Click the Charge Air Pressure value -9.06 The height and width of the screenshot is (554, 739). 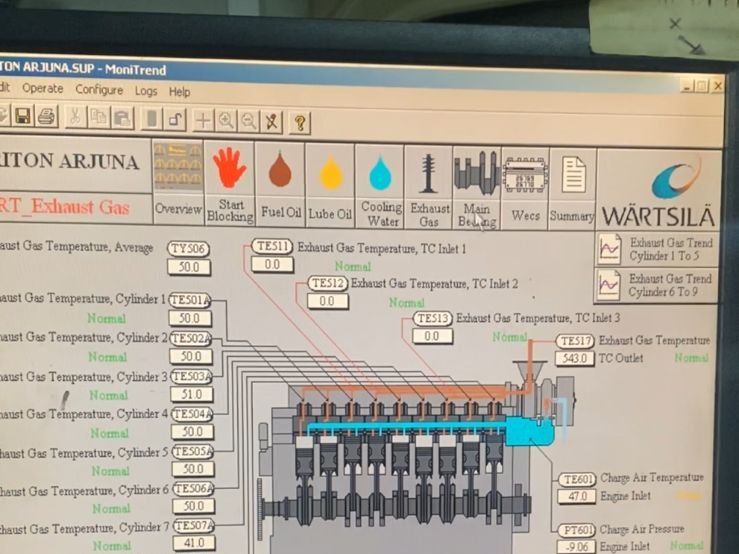[577, 547]
